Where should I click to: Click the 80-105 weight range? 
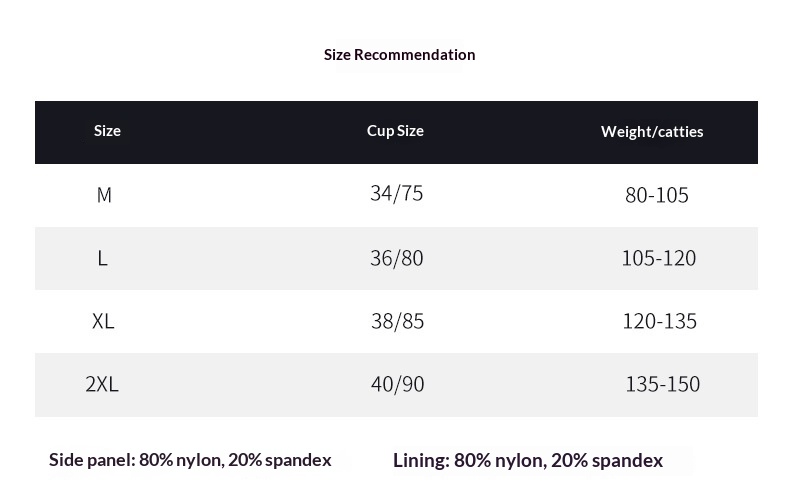[657, 195]
